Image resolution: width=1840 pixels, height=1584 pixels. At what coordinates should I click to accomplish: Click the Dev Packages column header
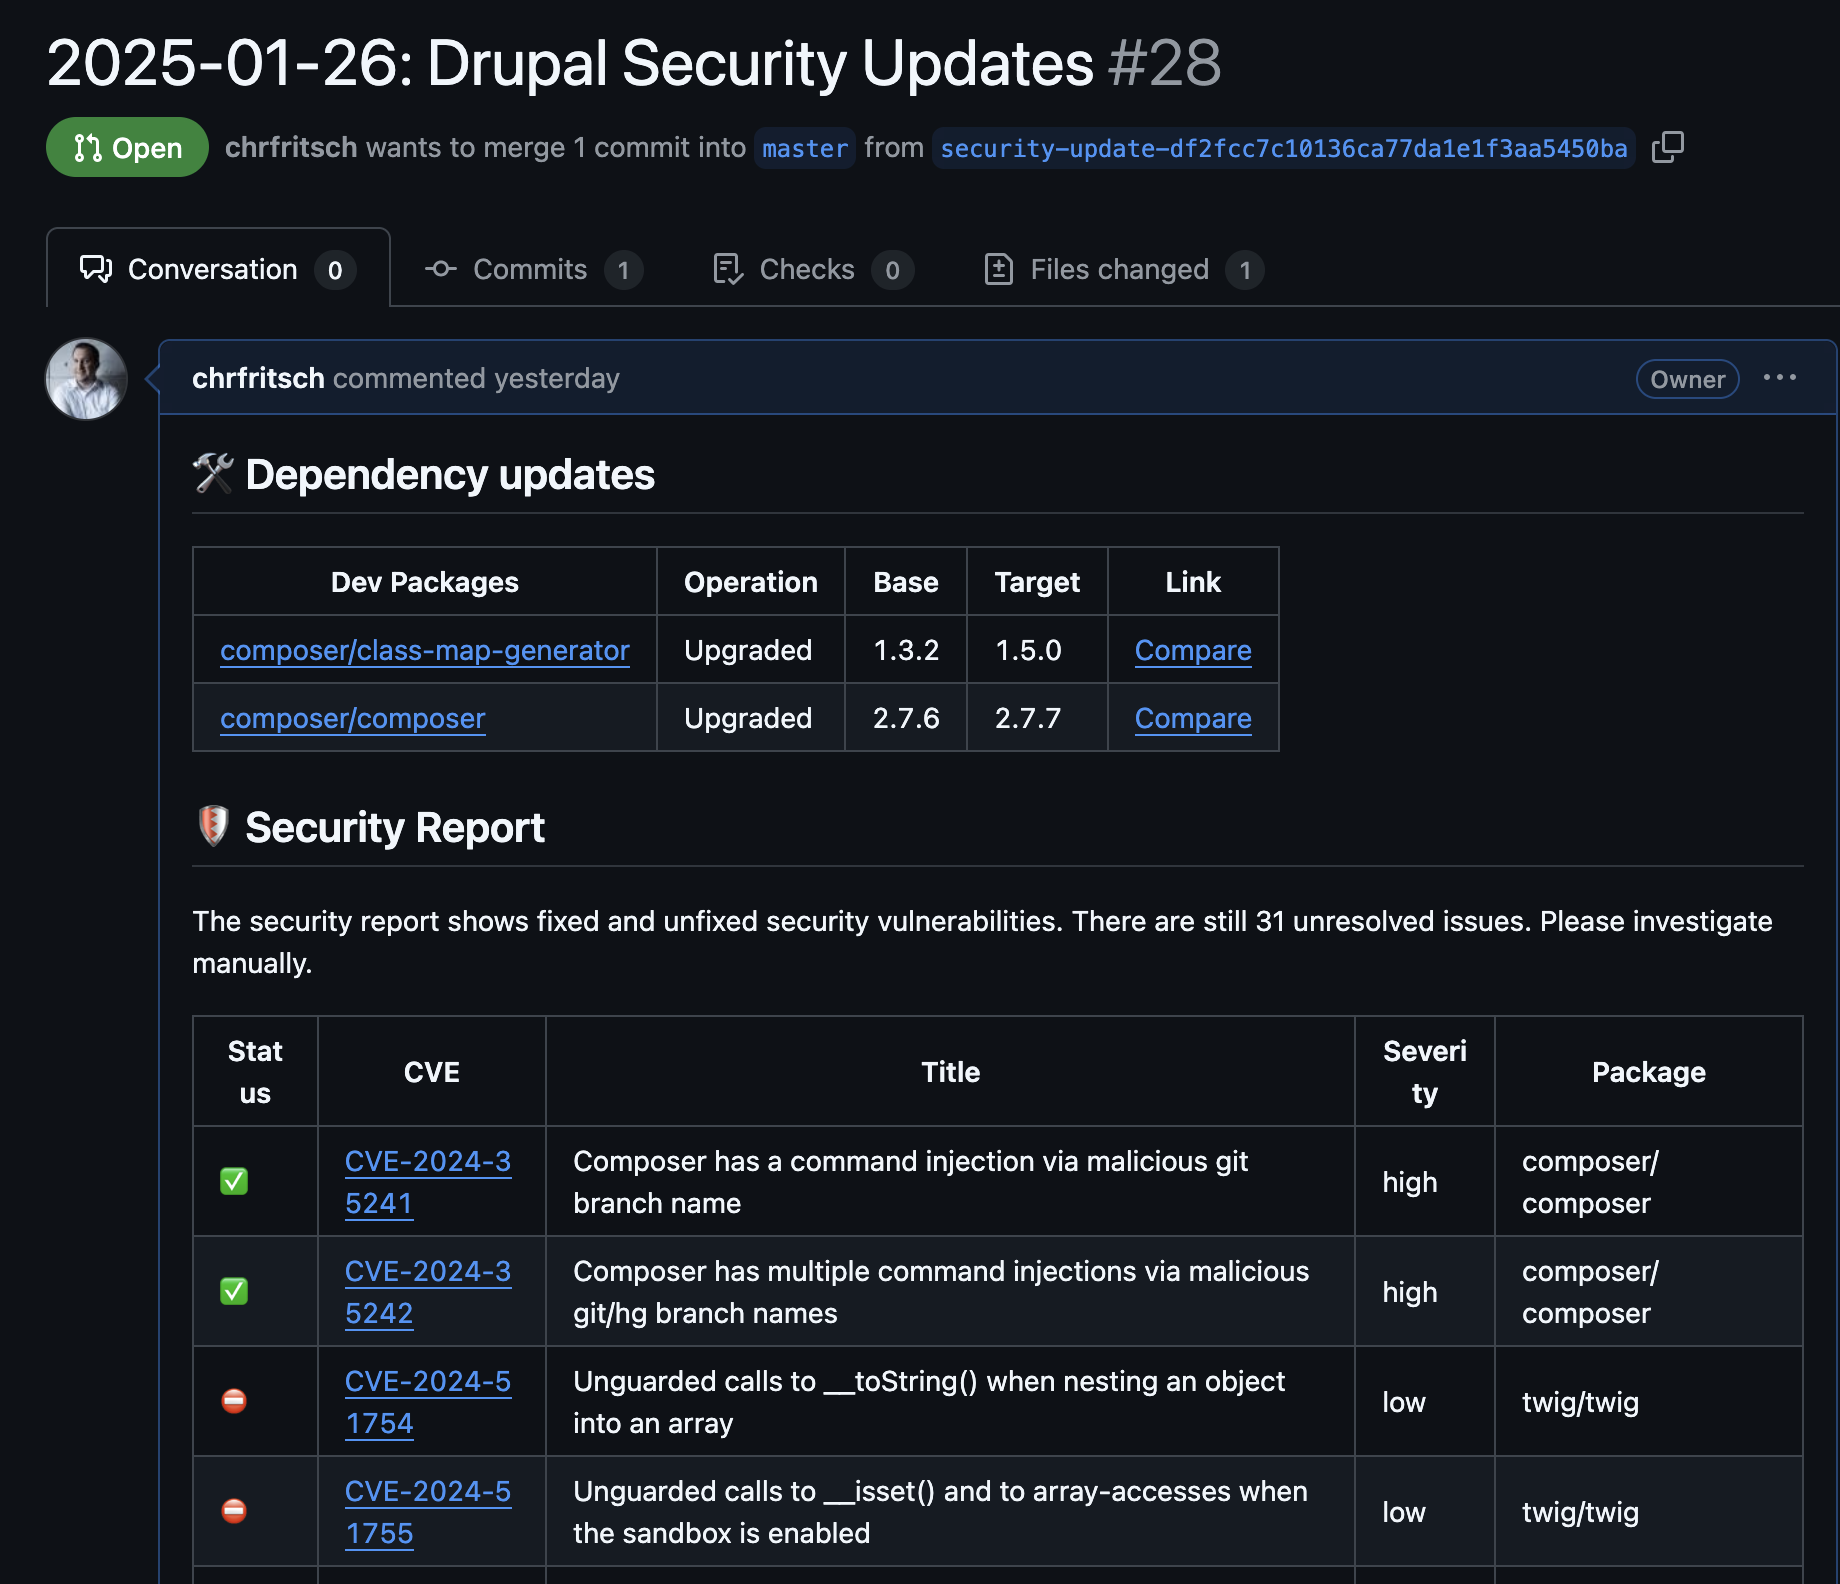tap(425, 582)
